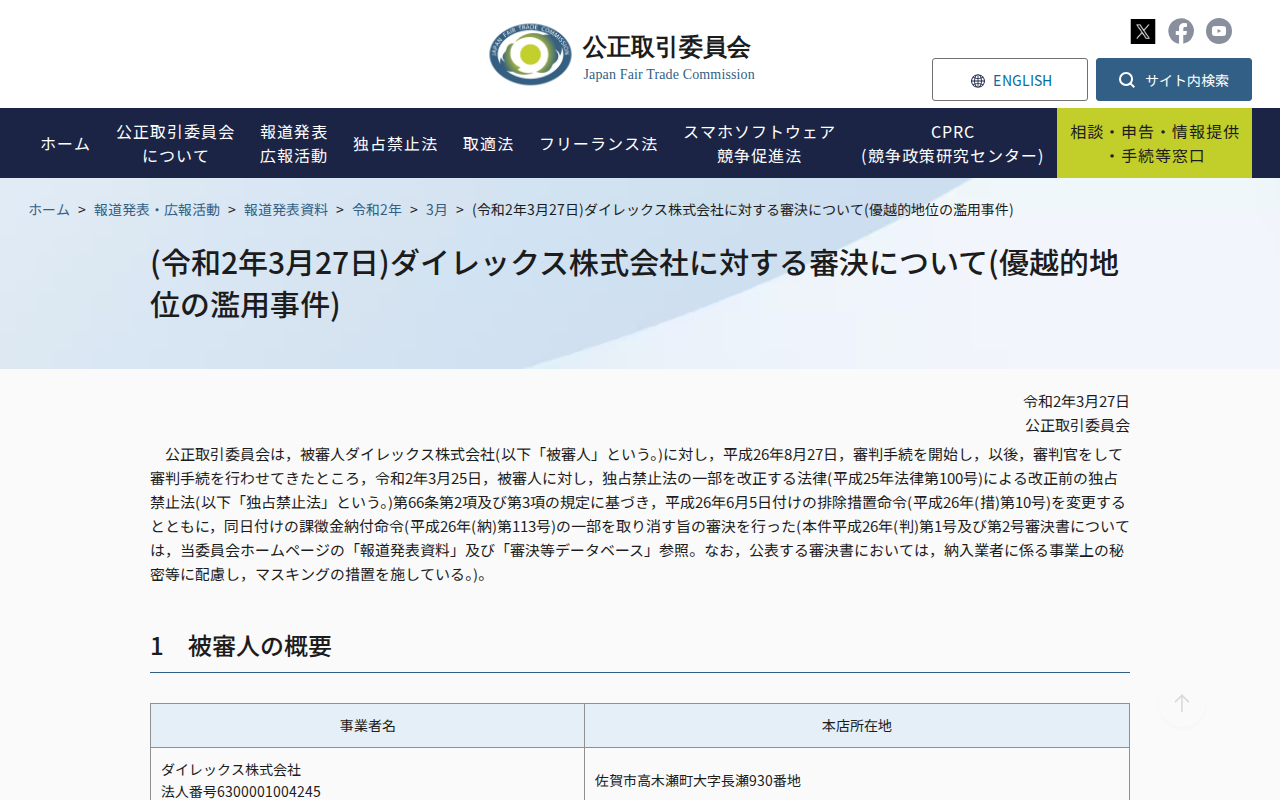Open the YouTube social icon

(1219, 31)
